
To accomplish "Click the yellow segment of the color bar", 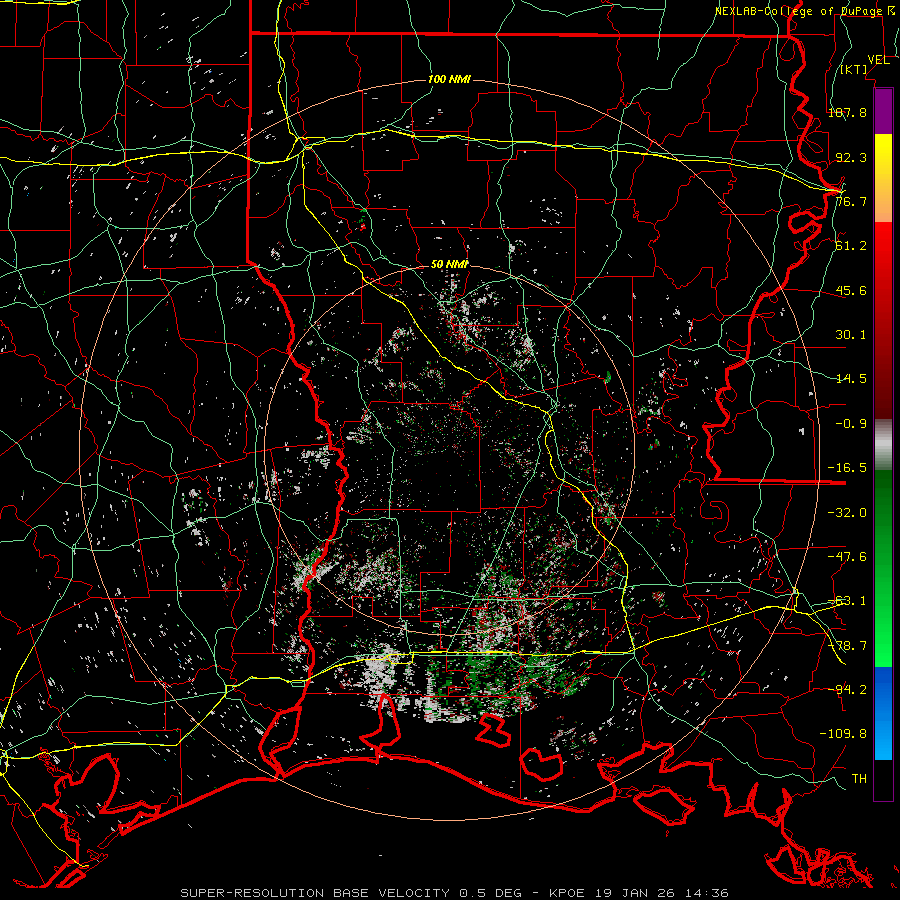I will tap(883, 178).
